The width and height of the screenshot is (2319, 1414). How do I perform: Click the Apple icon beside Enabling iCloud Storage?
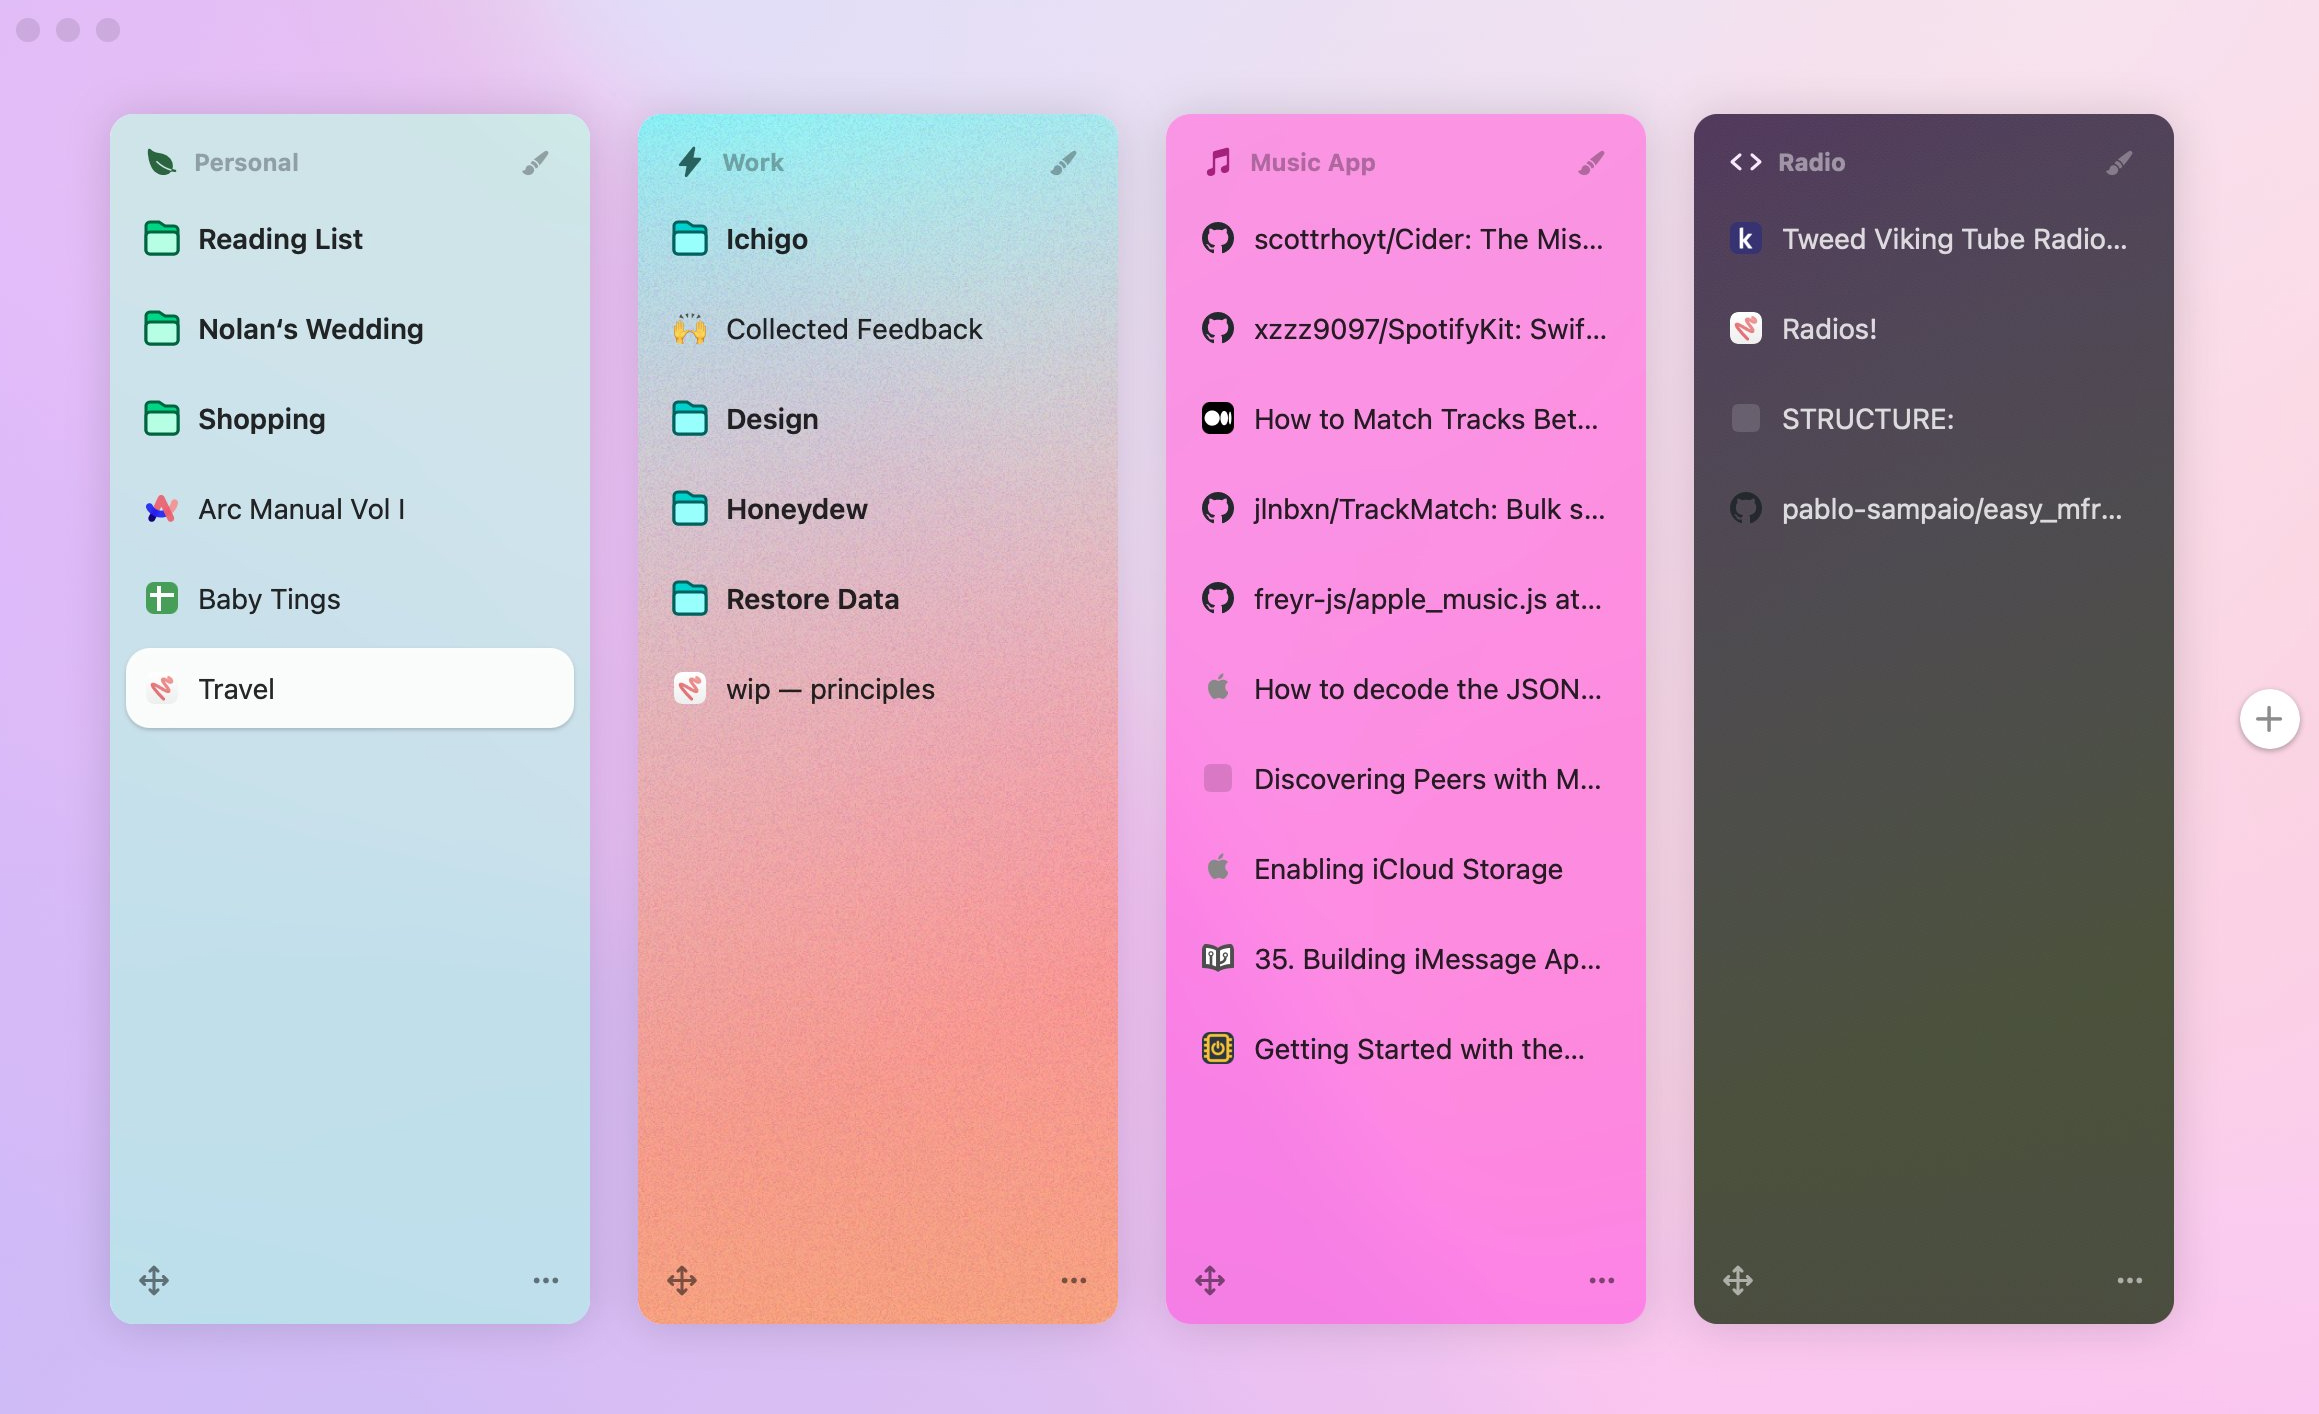pyautogui.click(x=1217, y=869)
